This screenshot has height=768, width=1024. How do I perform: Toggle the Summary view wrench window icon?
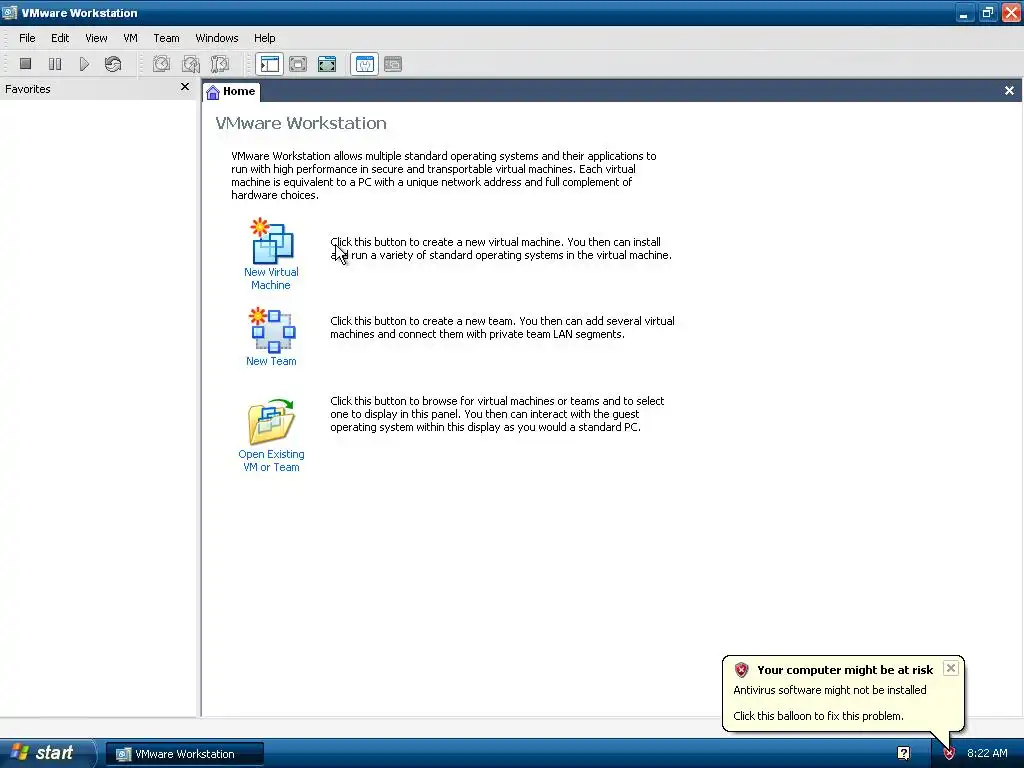[x=364, y=64]
